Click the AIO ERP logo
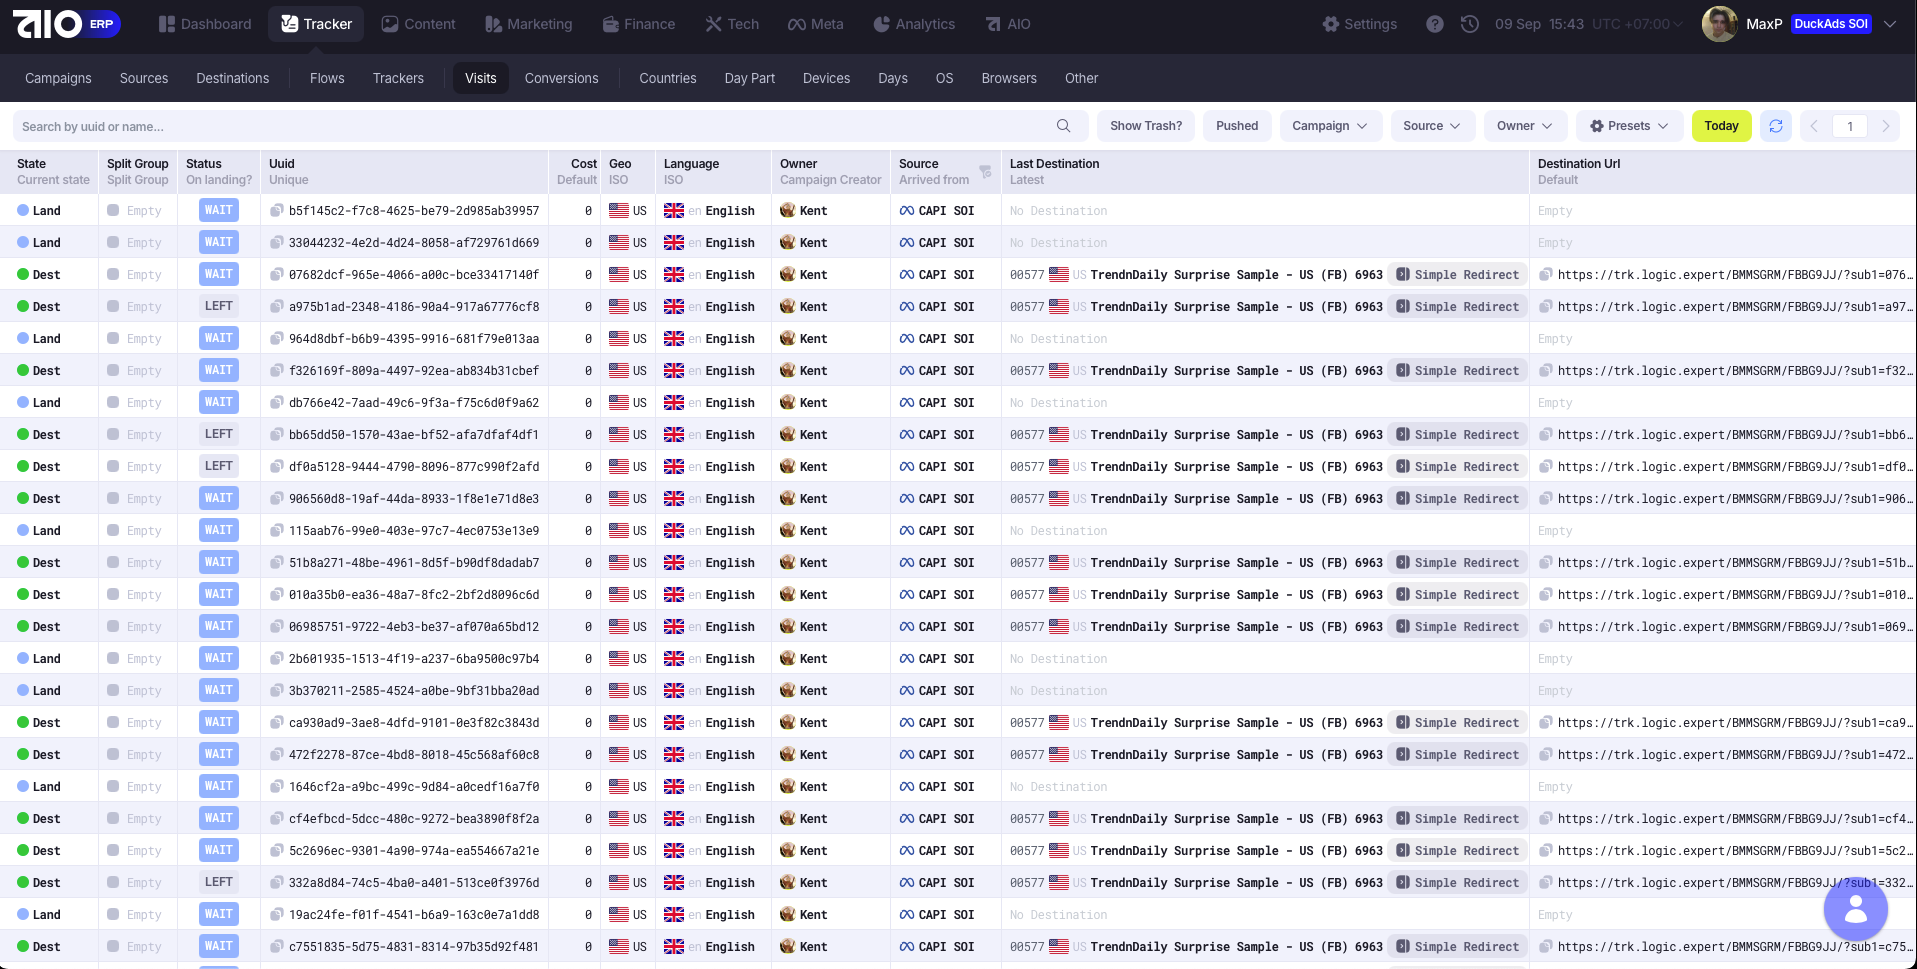The image size is (1917, 969). click(66, 24)
